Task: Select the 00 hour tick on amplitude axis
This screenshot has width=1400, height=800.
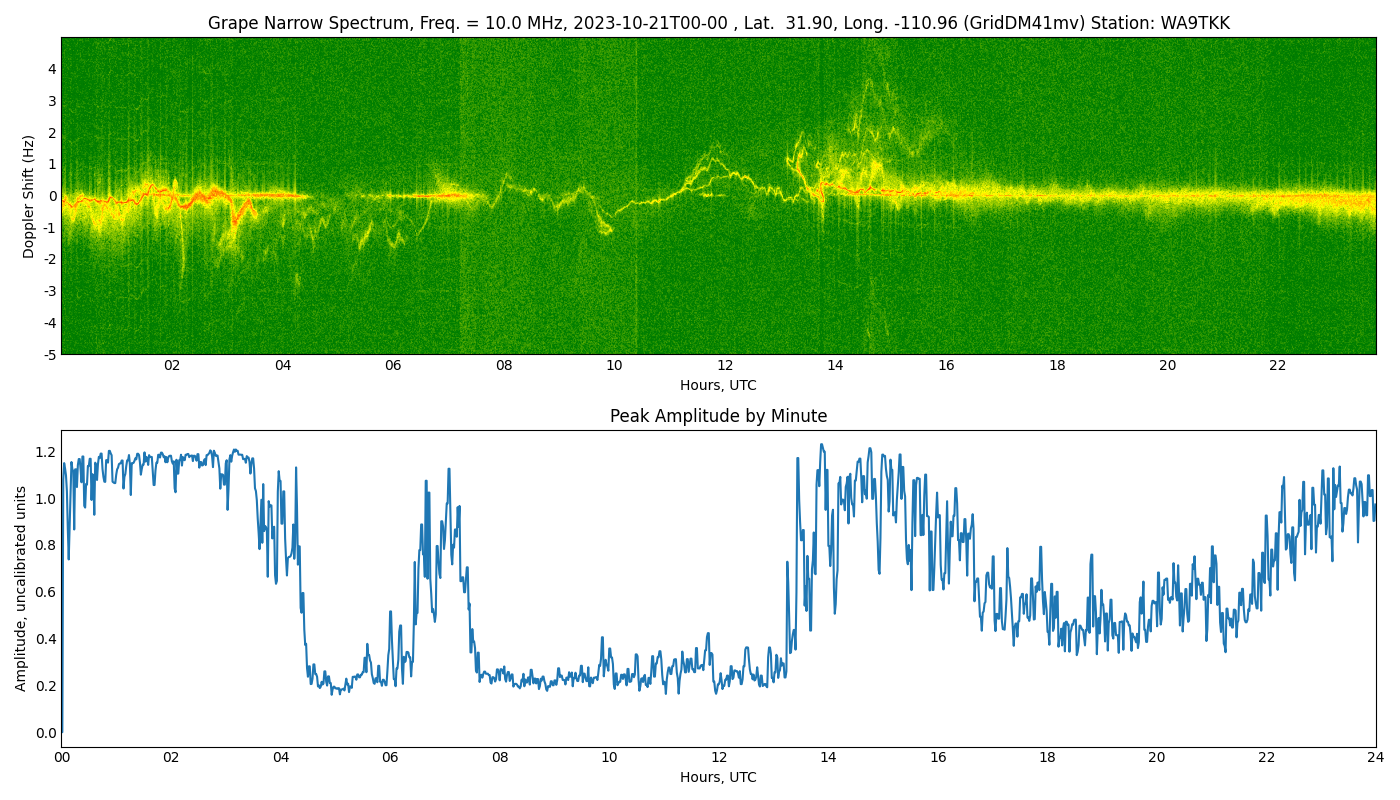Action: tap(62, 757)
